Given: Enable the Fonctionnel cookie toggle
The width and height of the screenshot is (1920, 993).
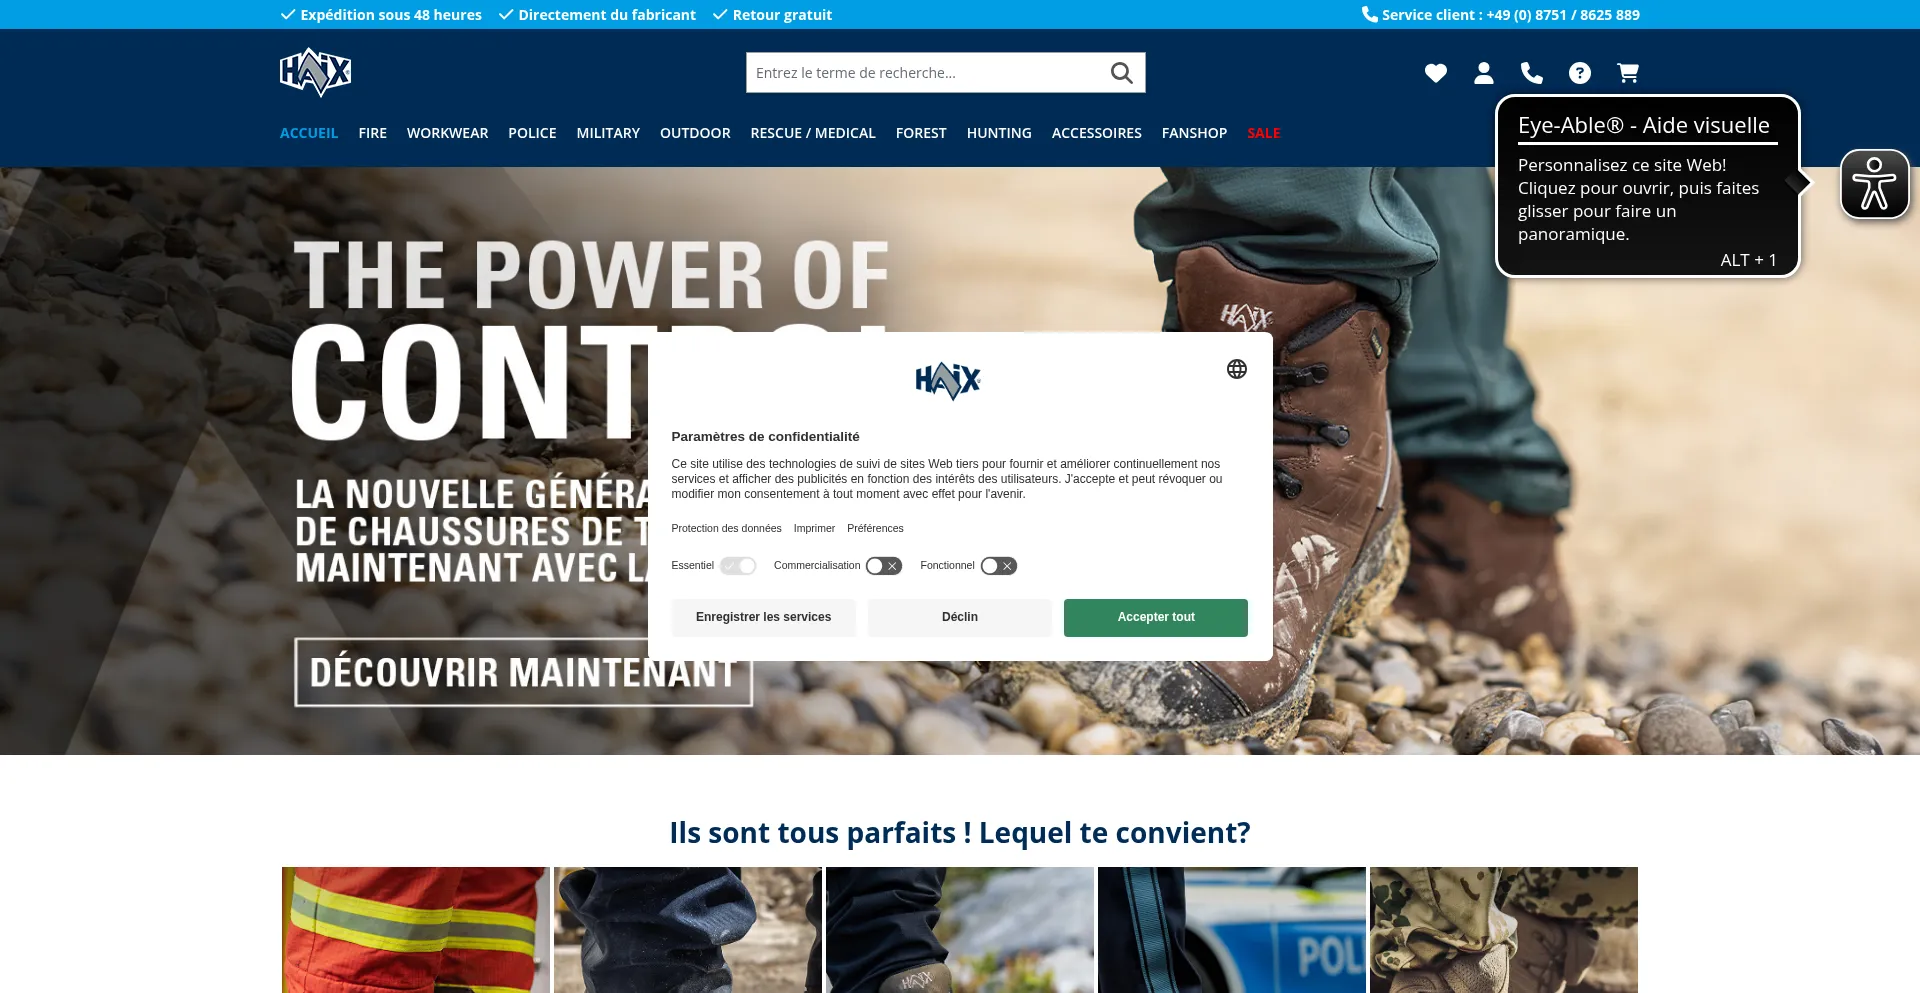Looking at the screenshot, I should pos(998,566).
